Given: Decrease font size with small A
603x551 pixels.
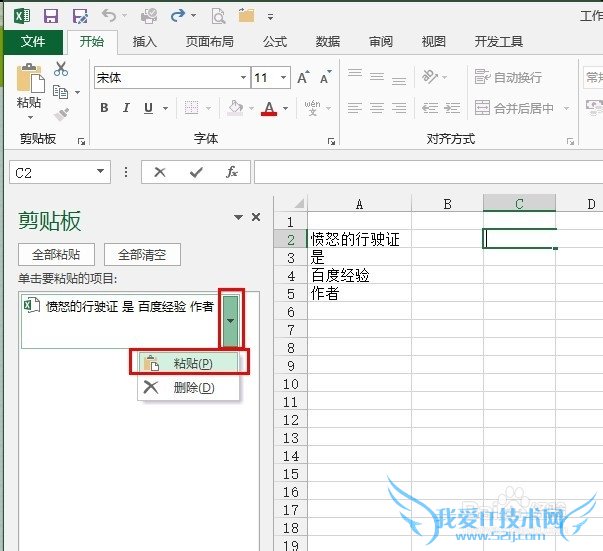Looking at the screenshot, I should click(x=326, y=78).
